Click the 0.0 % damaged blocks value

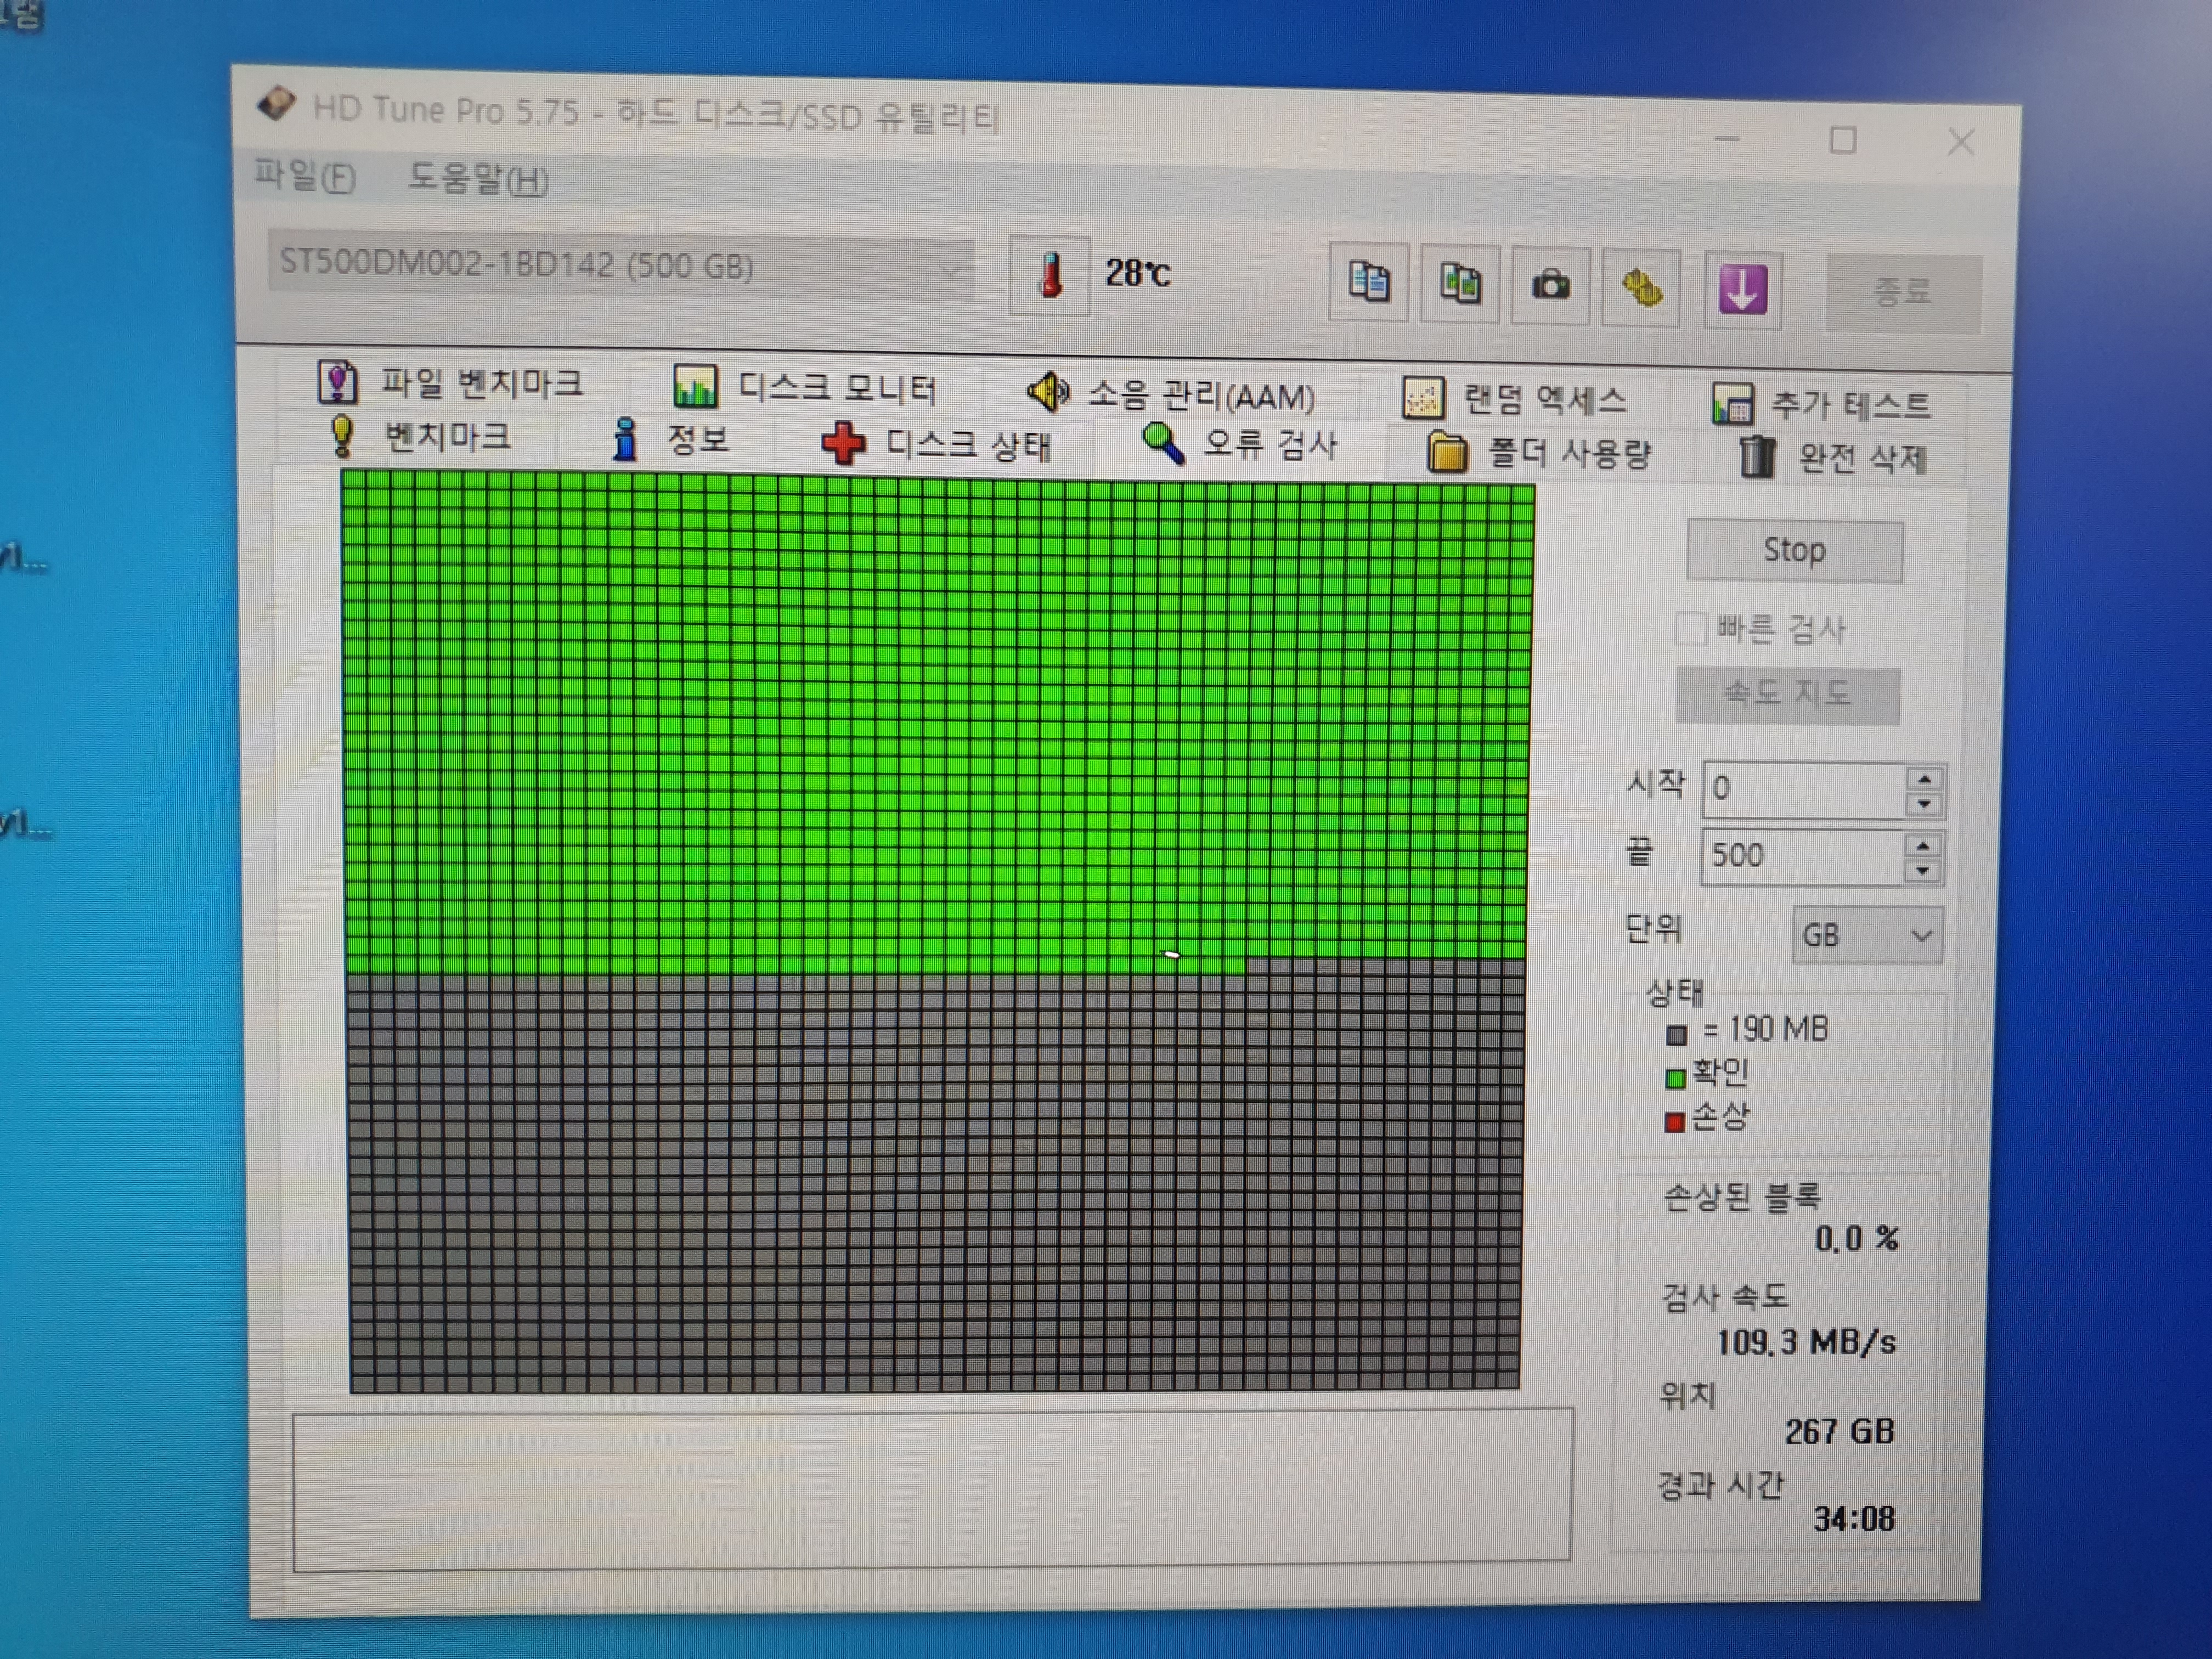[x=1857, y=1239]
